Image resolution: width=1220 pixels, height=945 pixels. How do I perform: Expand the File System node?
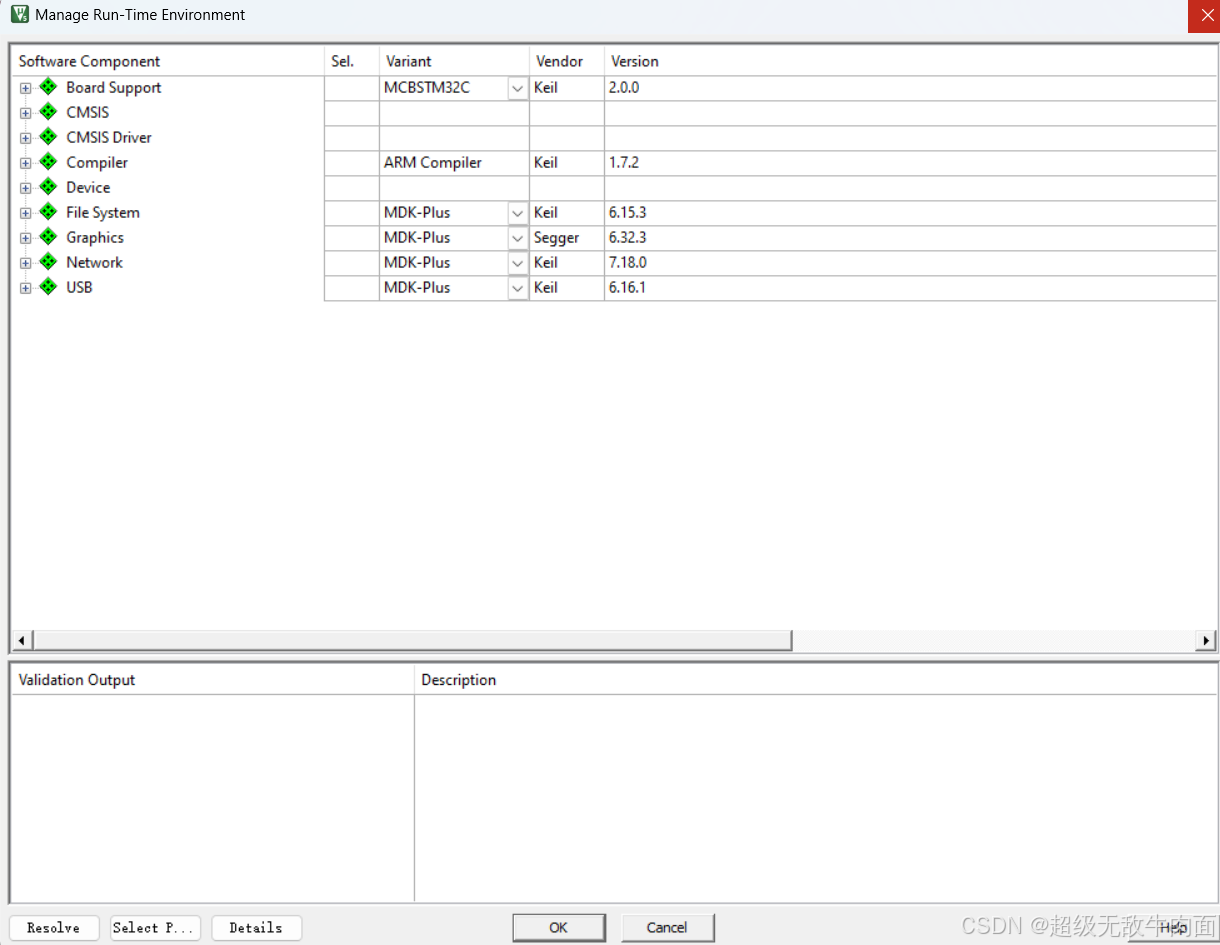[25, 213]
